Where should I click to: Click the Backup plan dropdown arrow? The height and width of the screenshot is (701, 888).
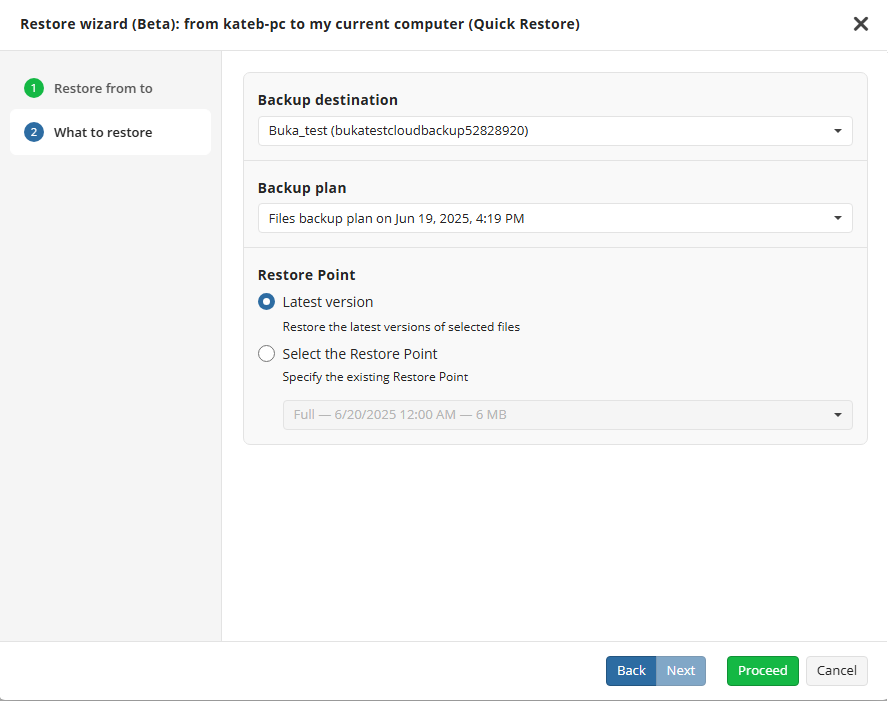pyautogui.click(x=837, y=218)
